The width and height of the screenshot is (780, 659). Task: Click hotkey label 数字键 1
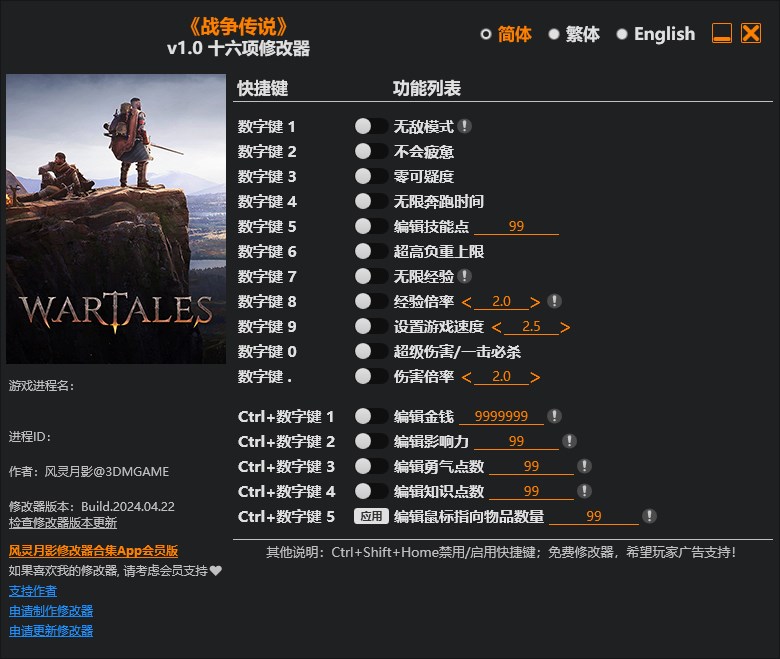coord(267,126)
